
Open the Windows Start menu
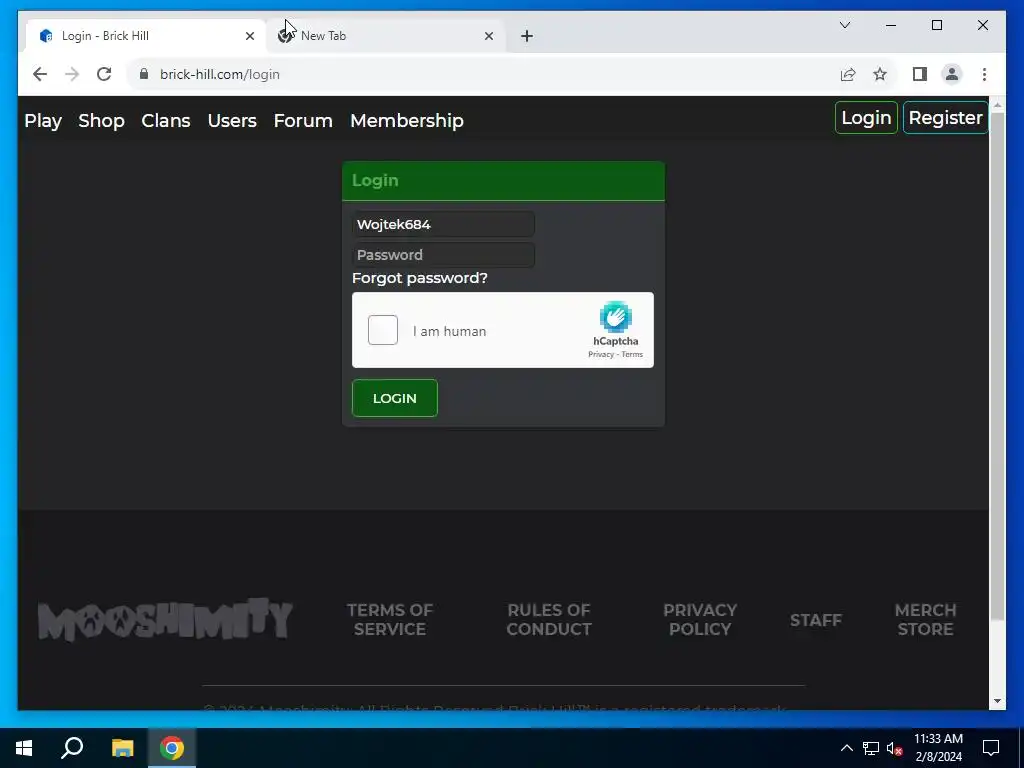click(x=24, y=748)
